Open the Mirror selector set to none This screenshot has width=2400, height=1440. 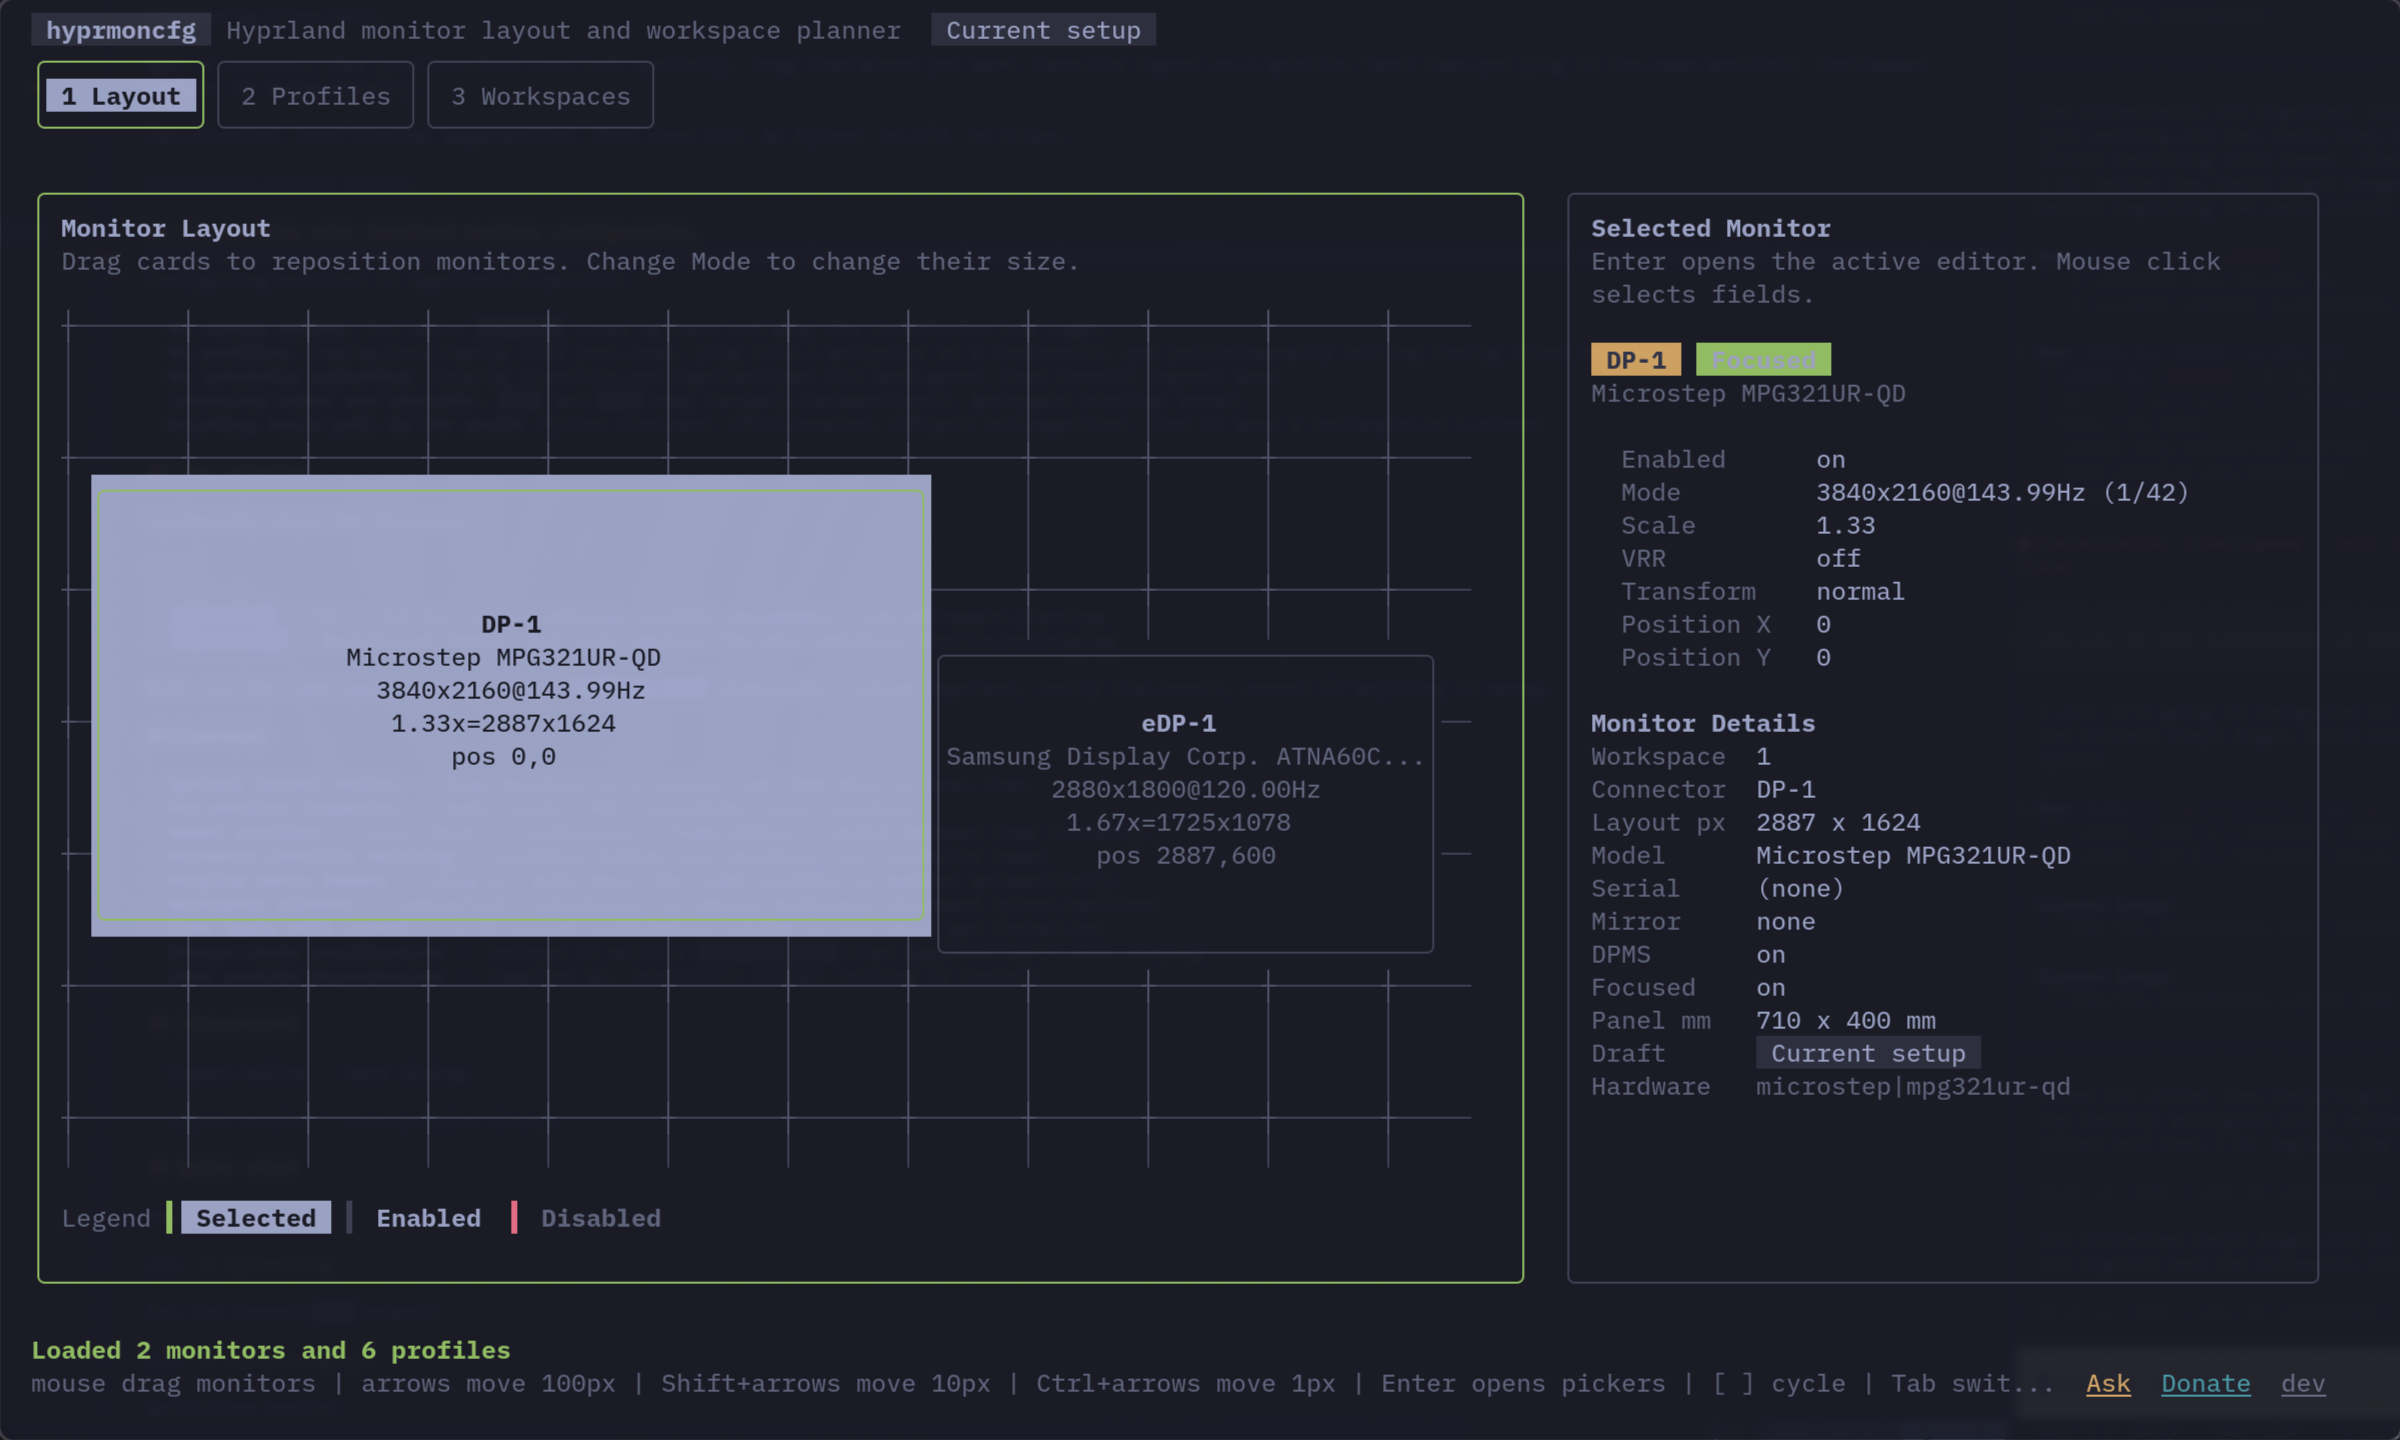click(1785, 921)
